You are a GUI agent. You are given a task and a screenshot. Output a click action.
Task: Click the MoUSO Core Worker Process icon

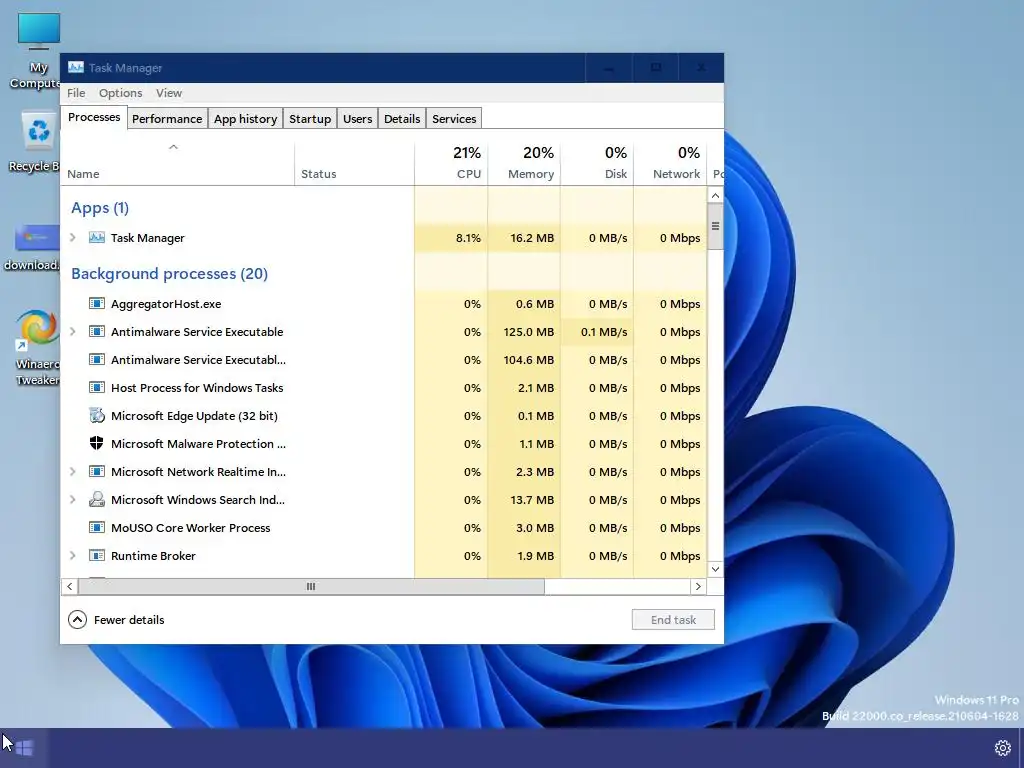[x=97, y=528]
